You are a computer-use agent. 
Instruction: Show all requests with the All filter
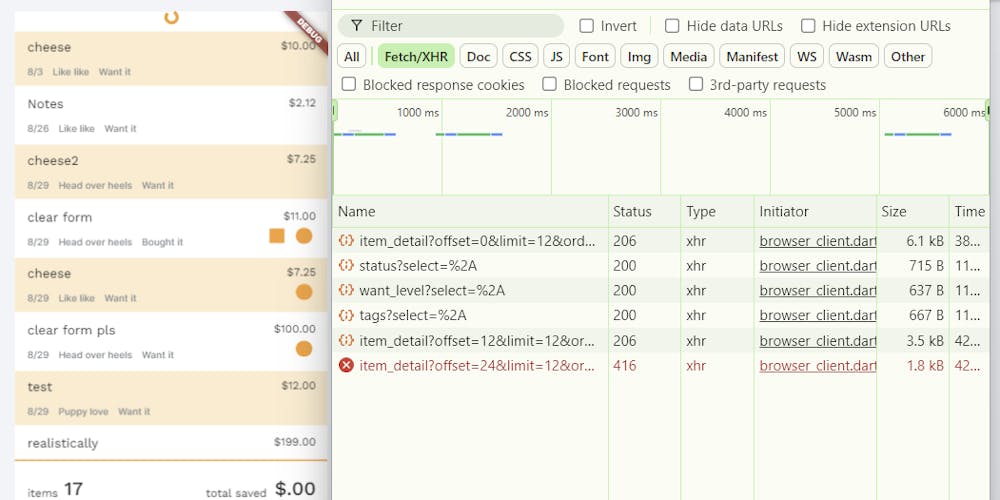352,57
